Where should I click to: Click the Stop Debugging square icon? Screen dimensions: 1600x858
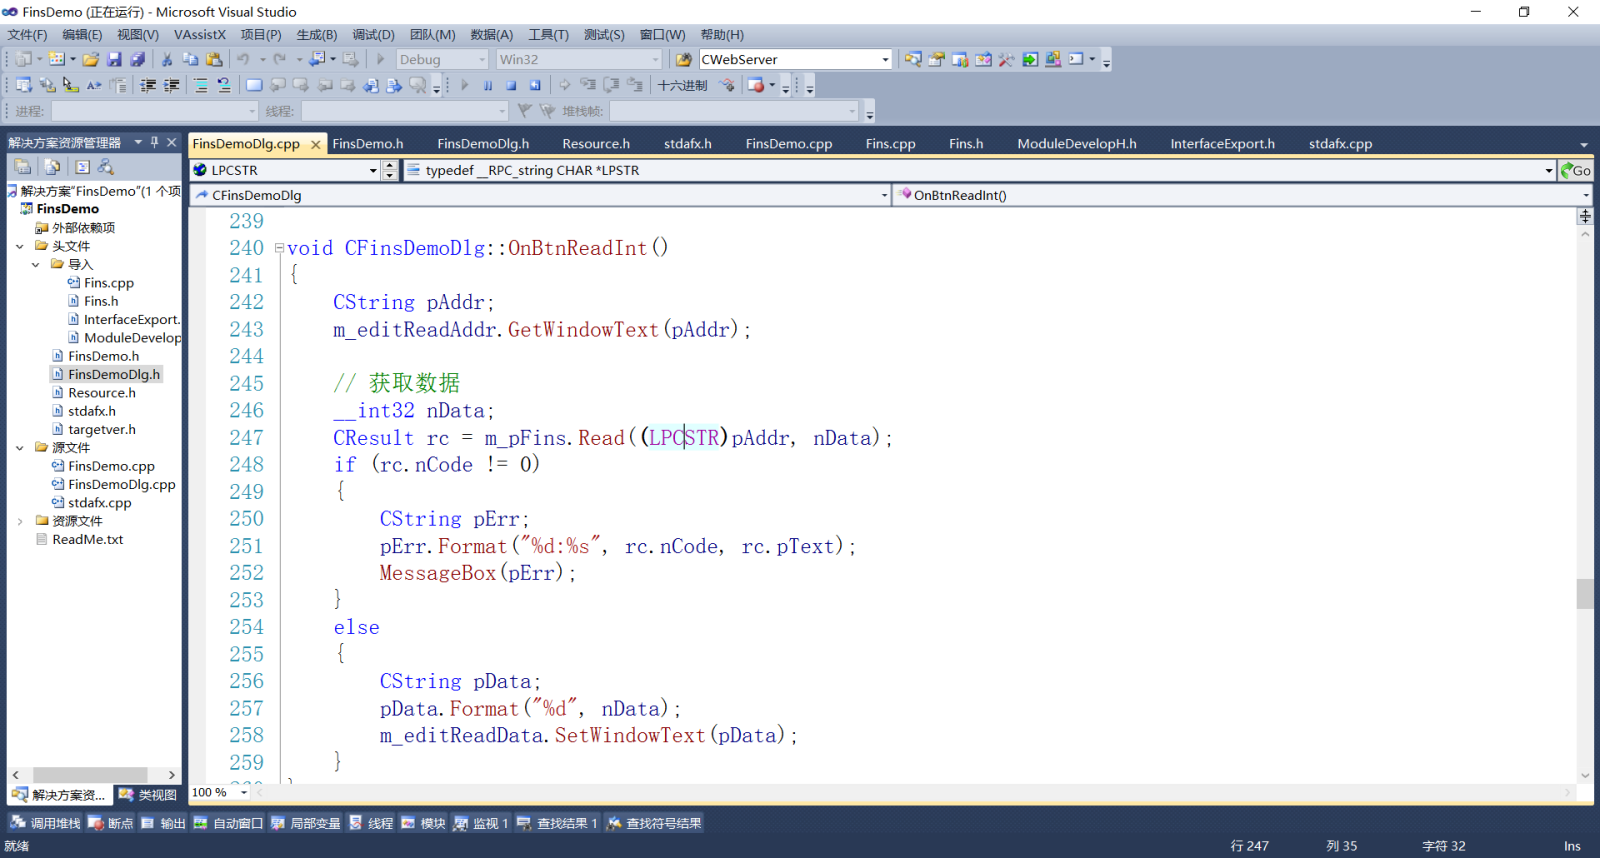click(x=511, y=86)
